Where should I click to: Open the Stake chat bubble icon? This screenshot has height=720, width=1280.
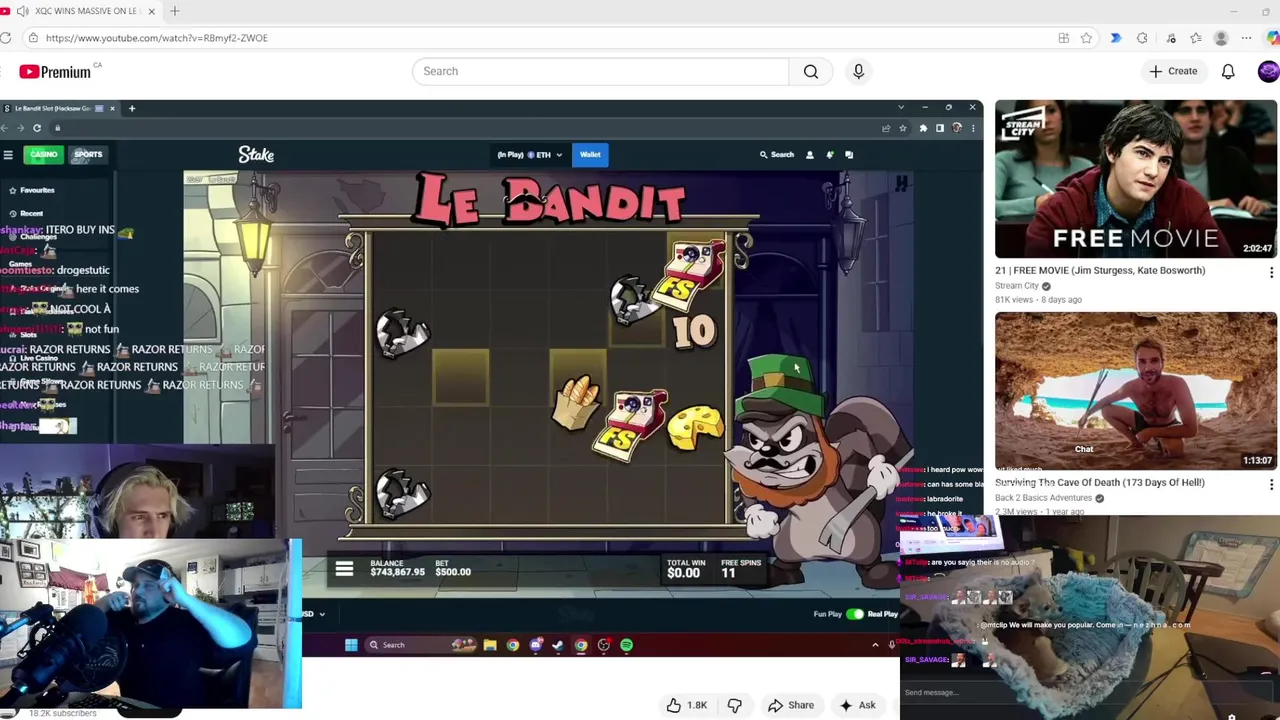[849, 155]
